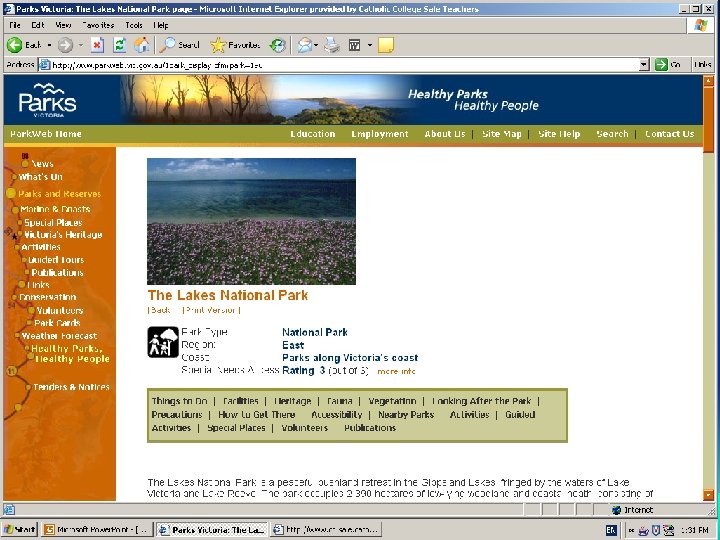Screen dimensions: 720x540
Task: Select News in the sidebar
Action: coord(42,164)
